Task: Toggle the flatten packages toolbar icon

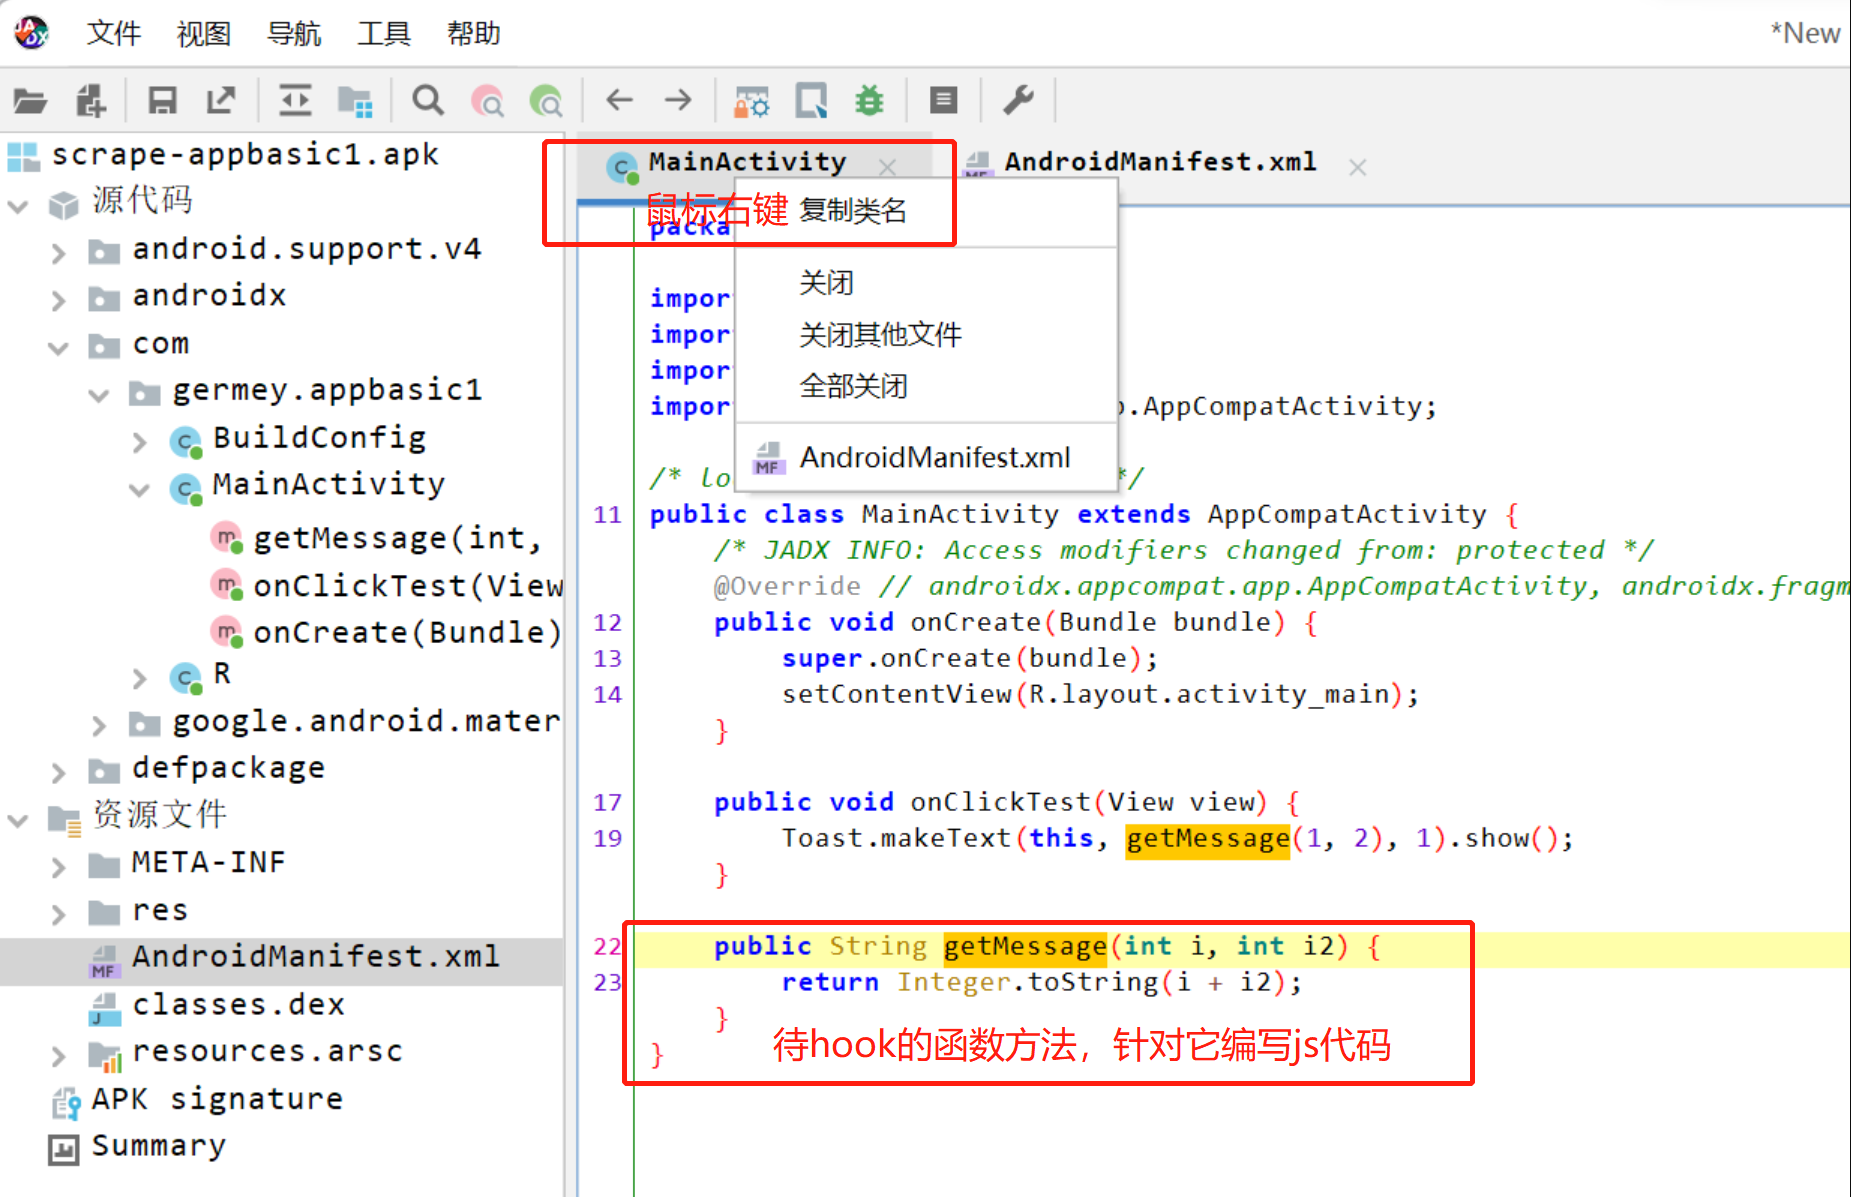Action: click(x=355, y=101)
